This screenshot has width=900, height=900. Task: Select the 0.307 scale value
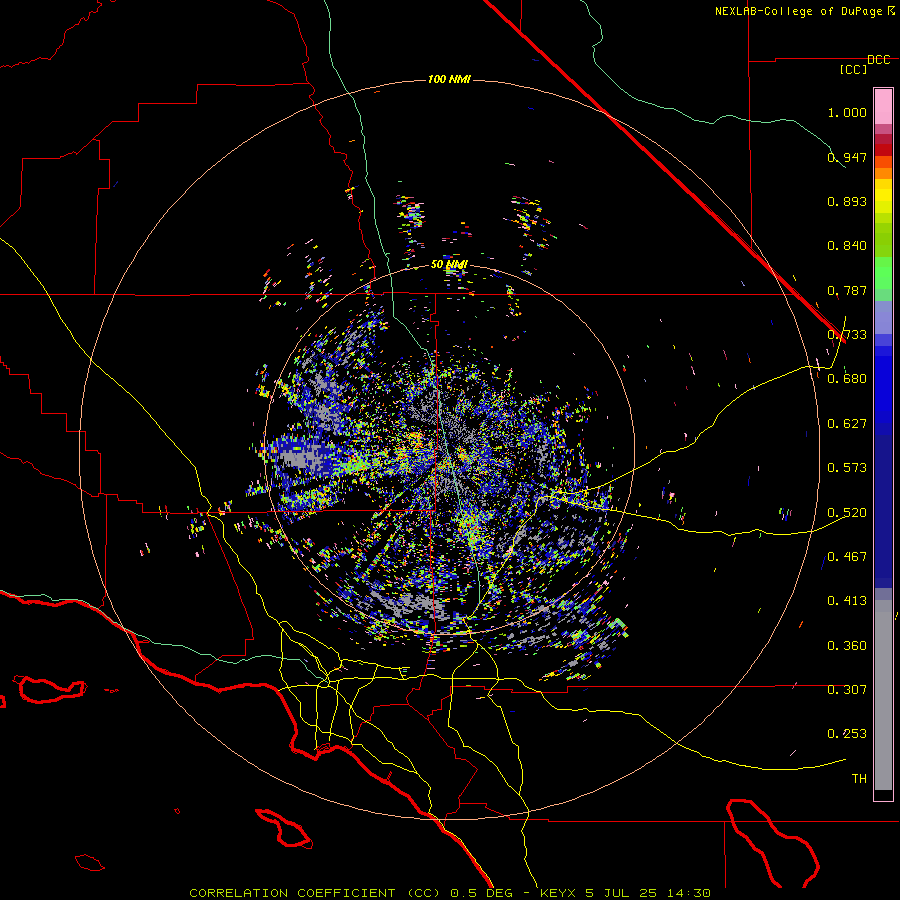847,690
